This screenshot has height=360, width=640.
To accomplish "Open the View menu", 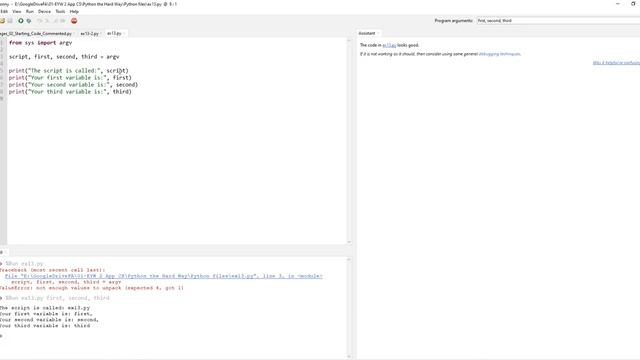I will 17,11.
